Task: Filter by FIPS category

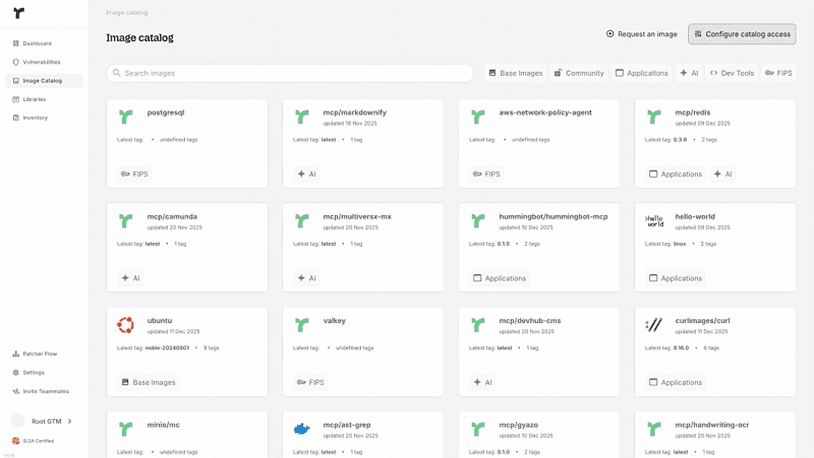Action: pos(779,73)
